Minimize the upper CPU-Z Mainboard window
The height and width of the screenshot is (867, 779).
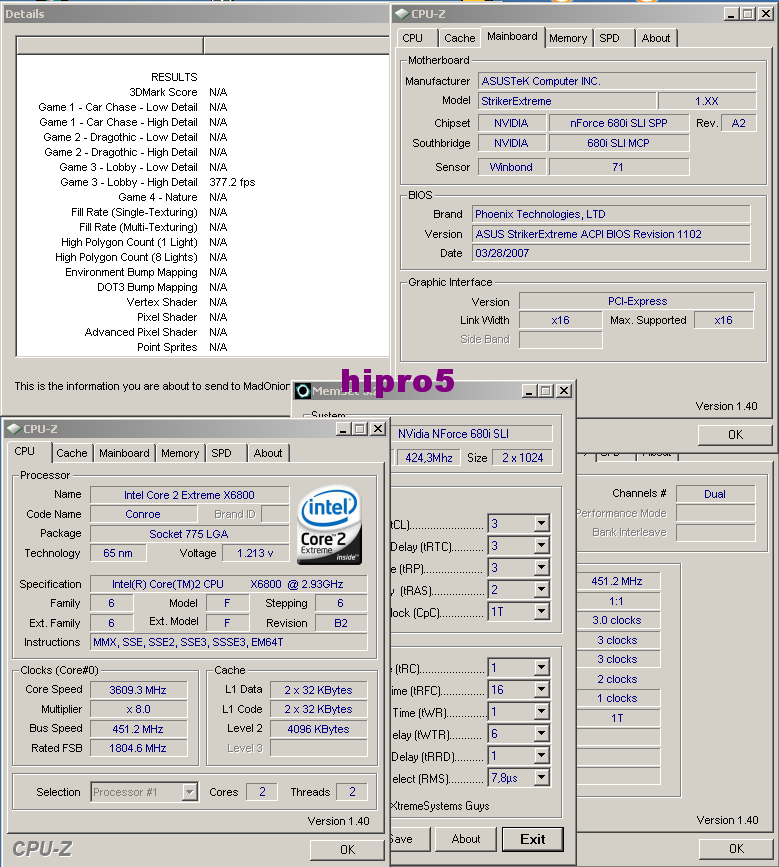click(731, 14)
